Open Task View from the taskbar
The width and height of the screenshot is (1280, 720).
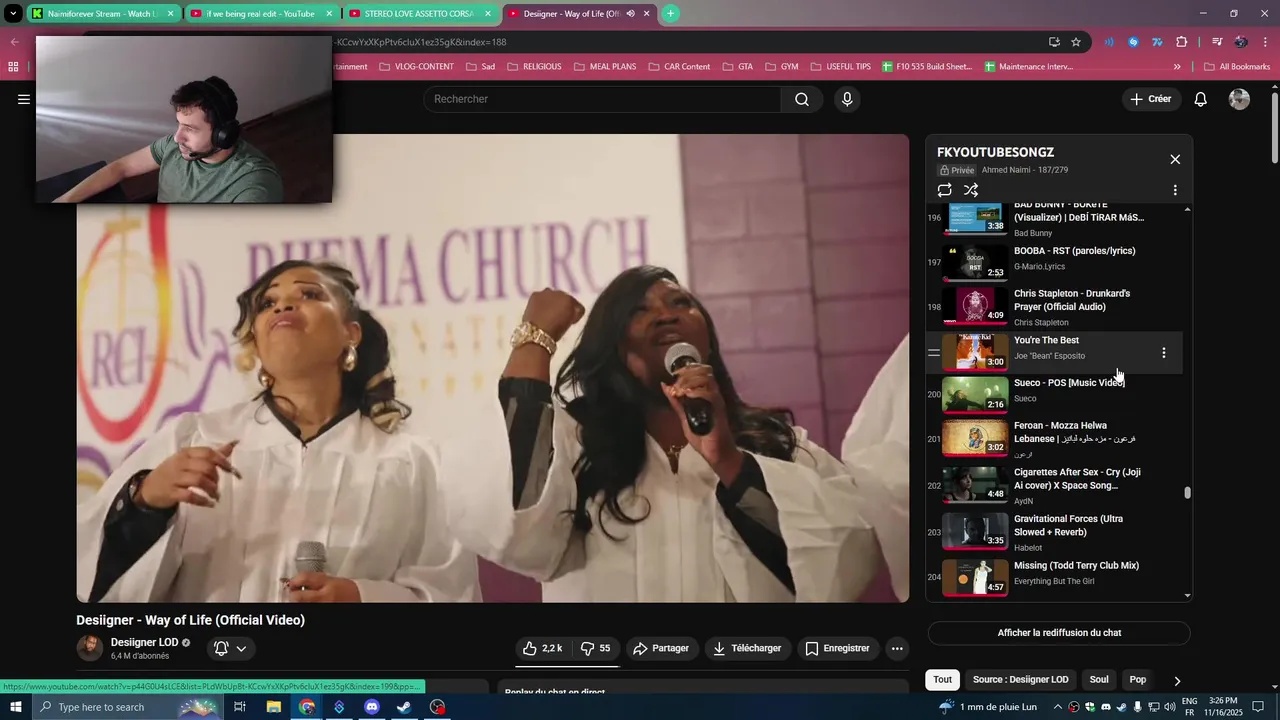point(240,707)
